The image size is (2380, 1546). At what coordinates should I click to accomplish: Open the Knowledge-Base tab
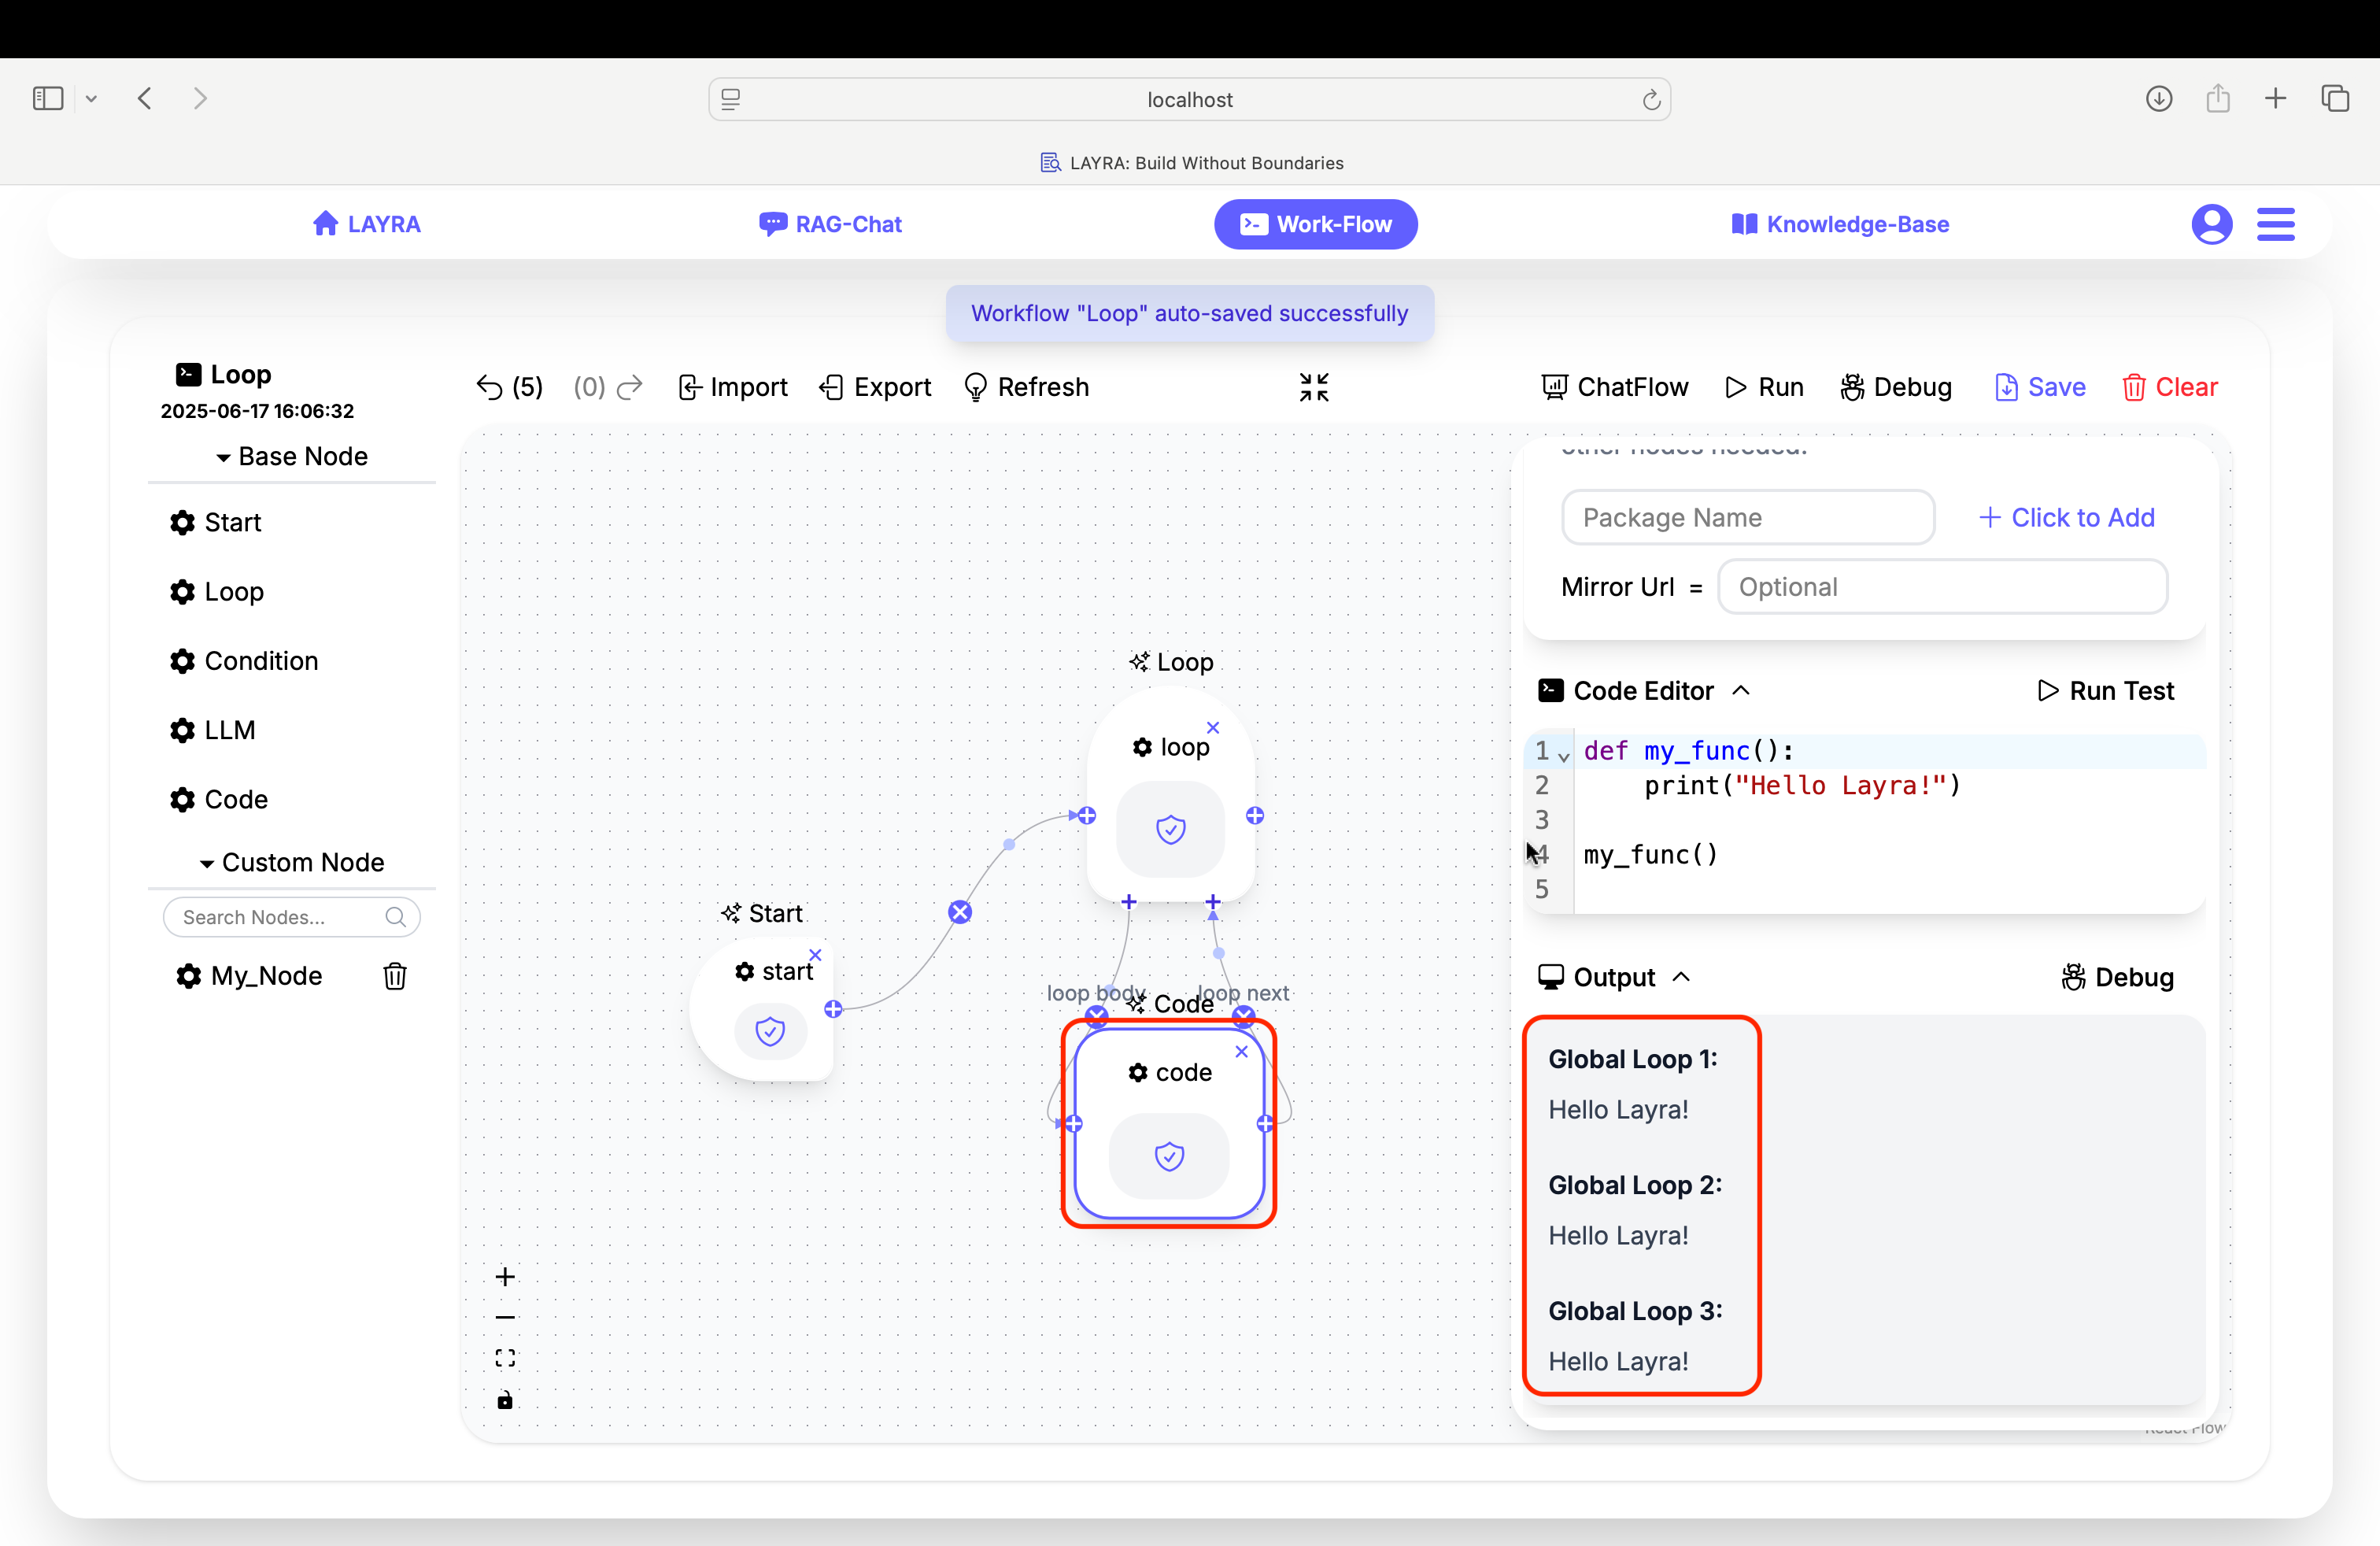tap(1840, 224)
